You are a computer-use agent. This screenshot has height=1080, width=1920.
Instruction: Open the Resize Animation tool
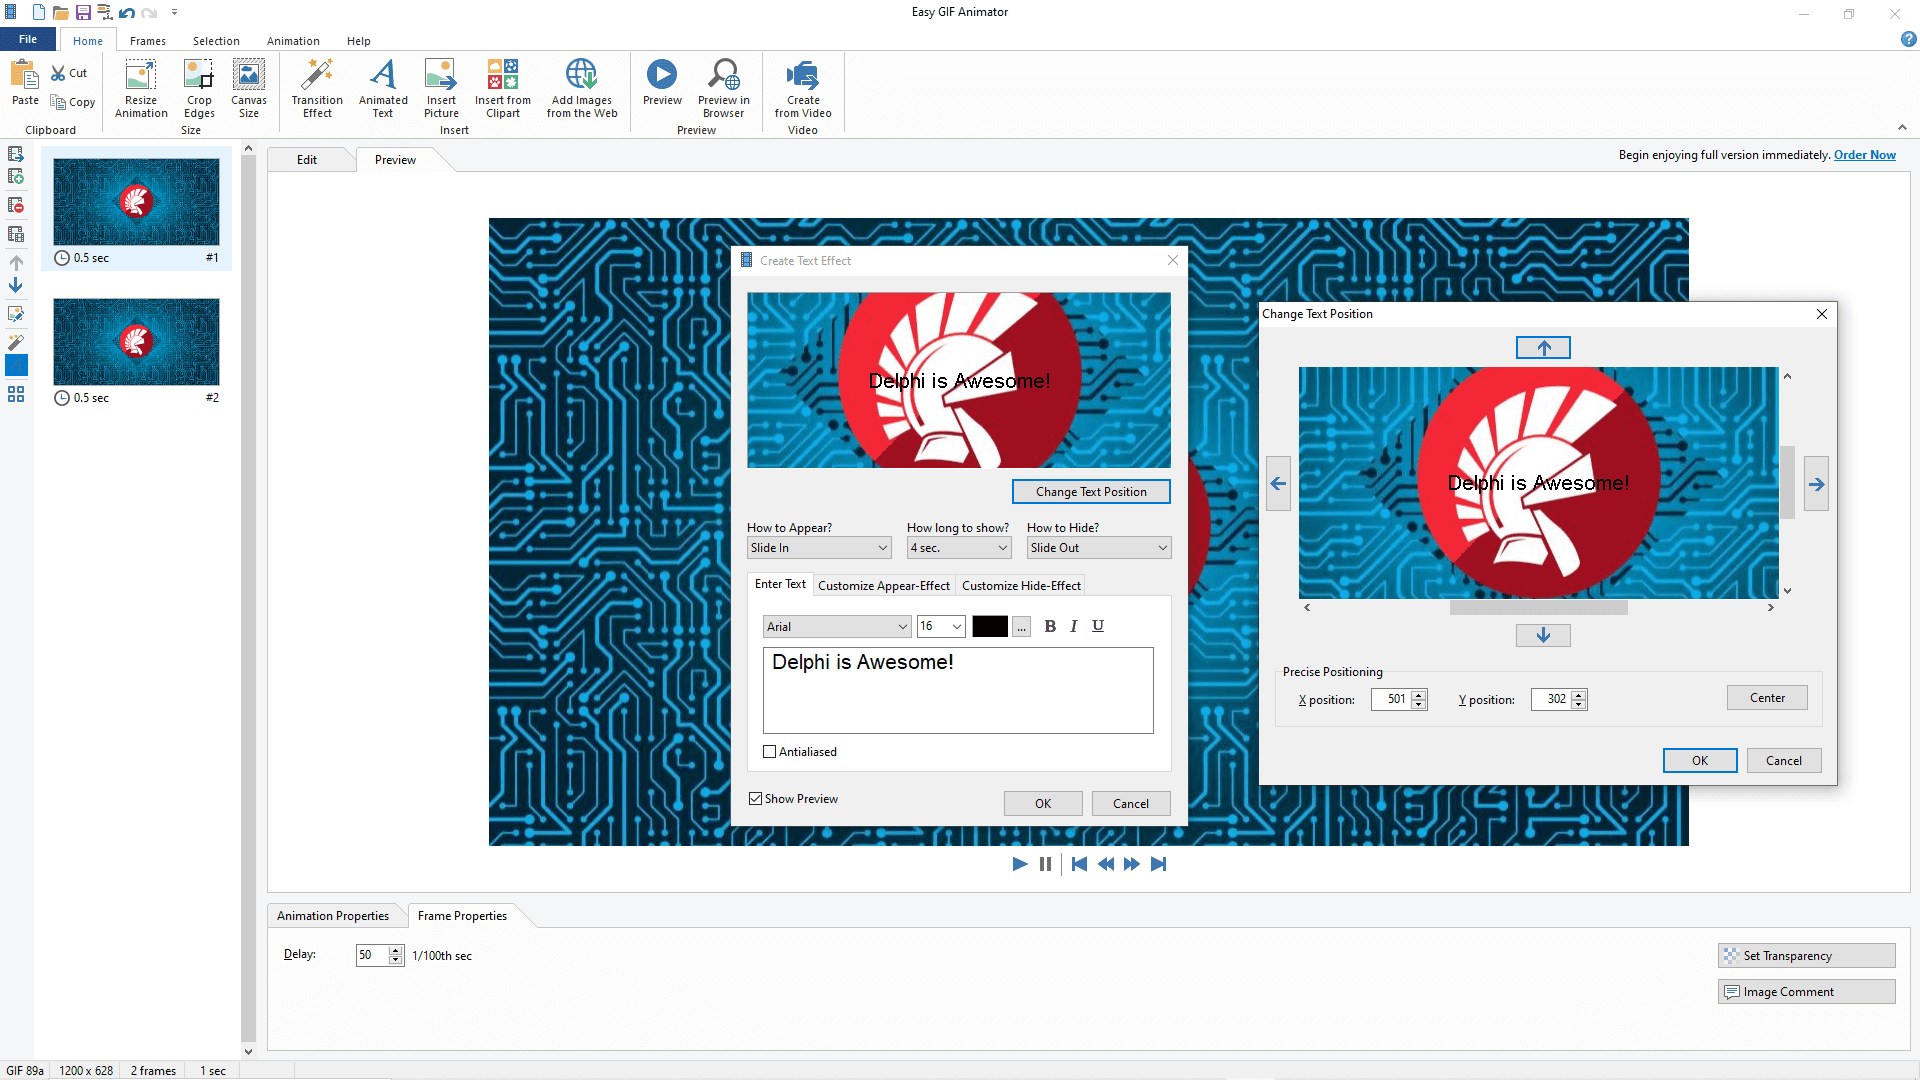(x=141, y=88)
